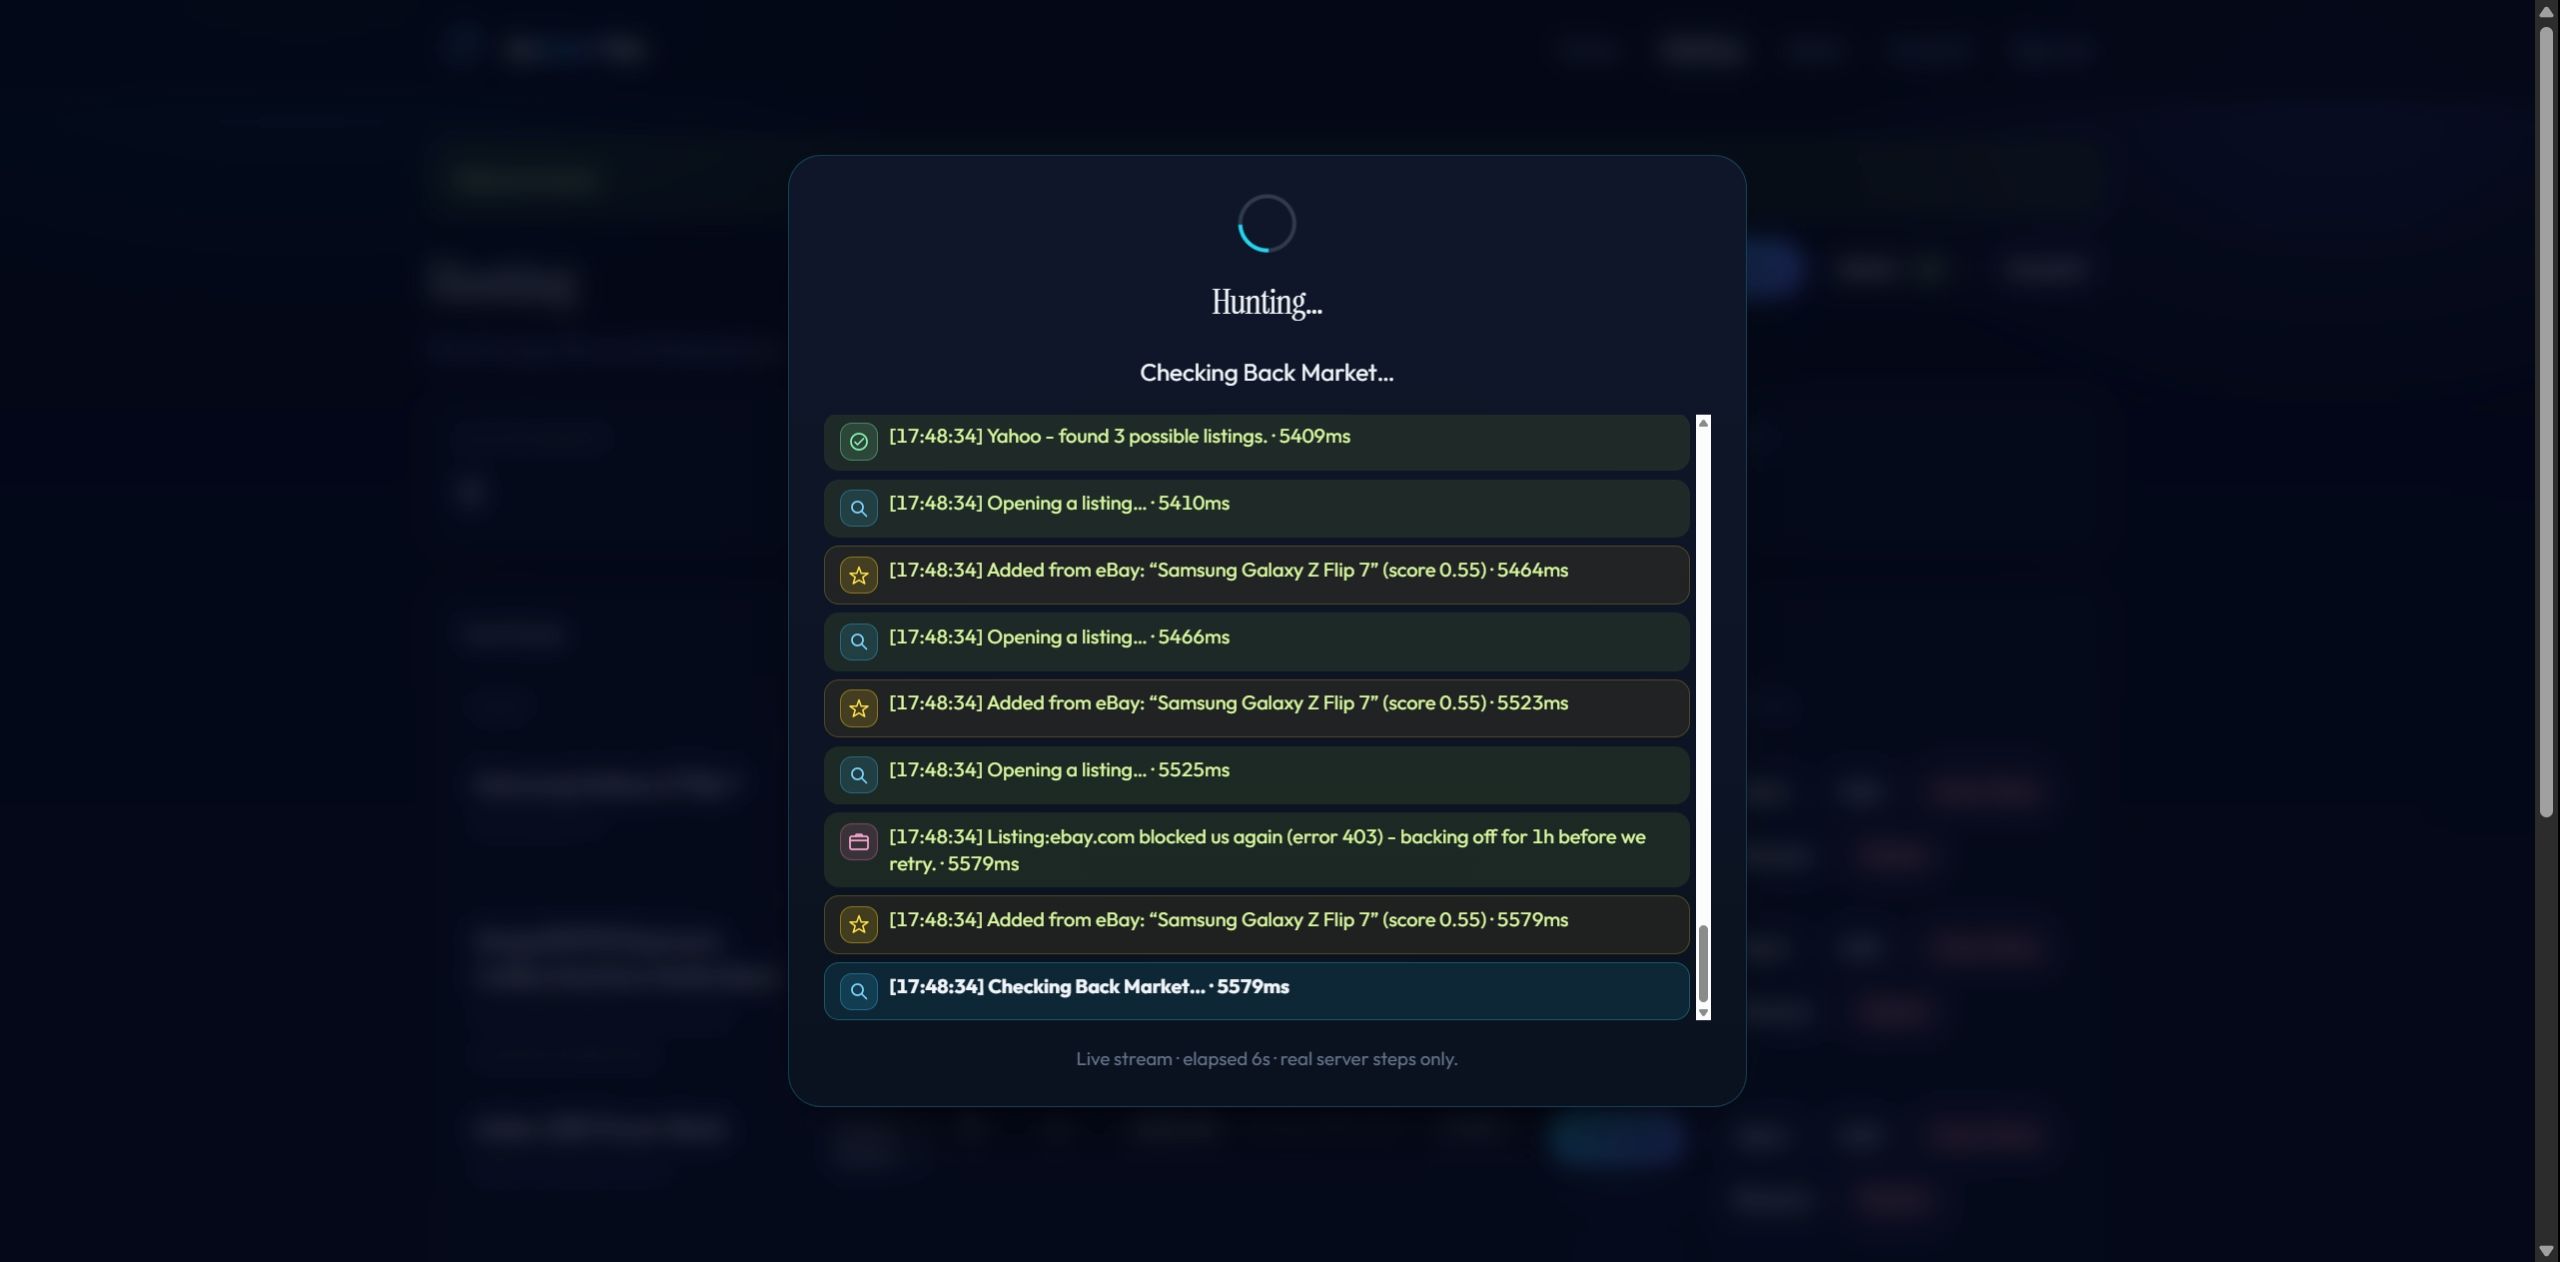
Task: Select the "Added from eBay" entry at 5523ms
Action: pyautogui.click(x=1256, y=708)
